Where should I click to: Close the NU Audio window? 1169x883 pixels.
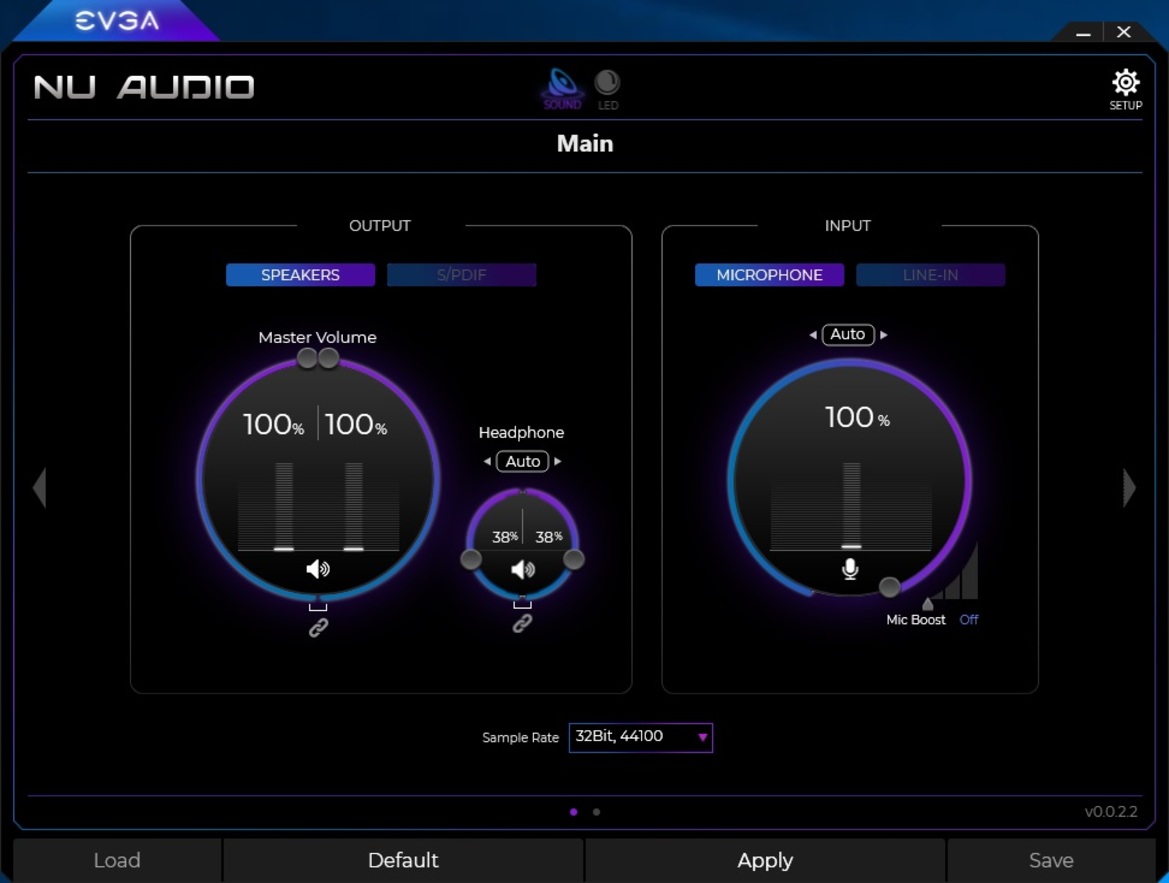[x=1124, y=31]
